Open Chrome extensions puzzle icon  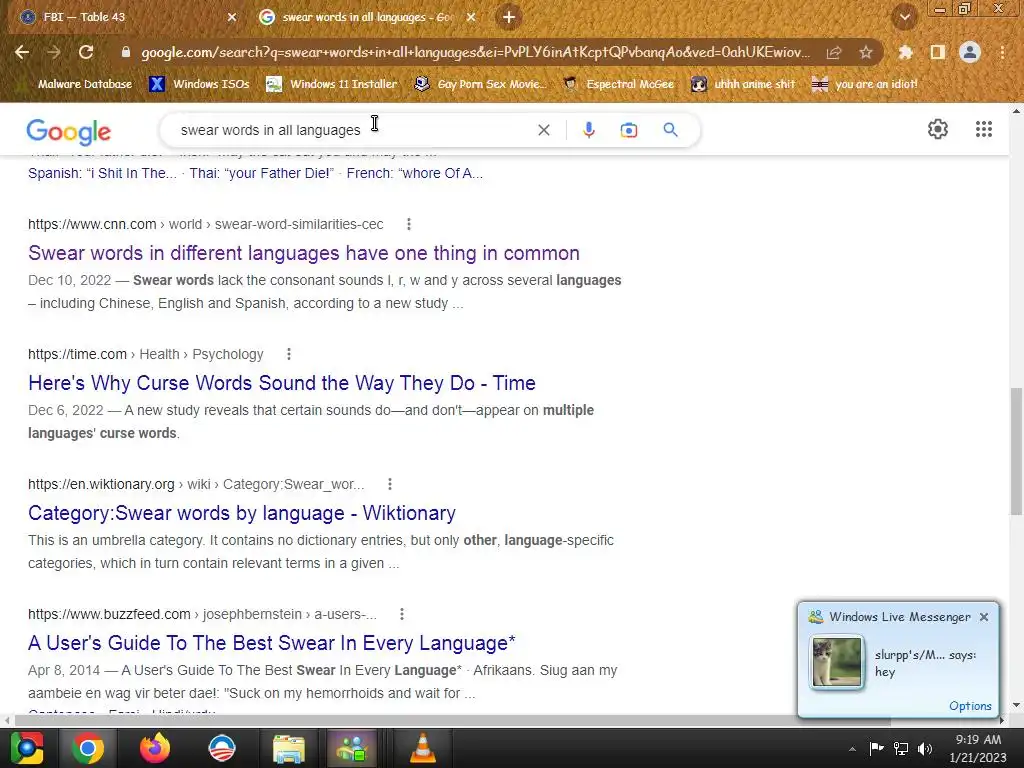906,52
